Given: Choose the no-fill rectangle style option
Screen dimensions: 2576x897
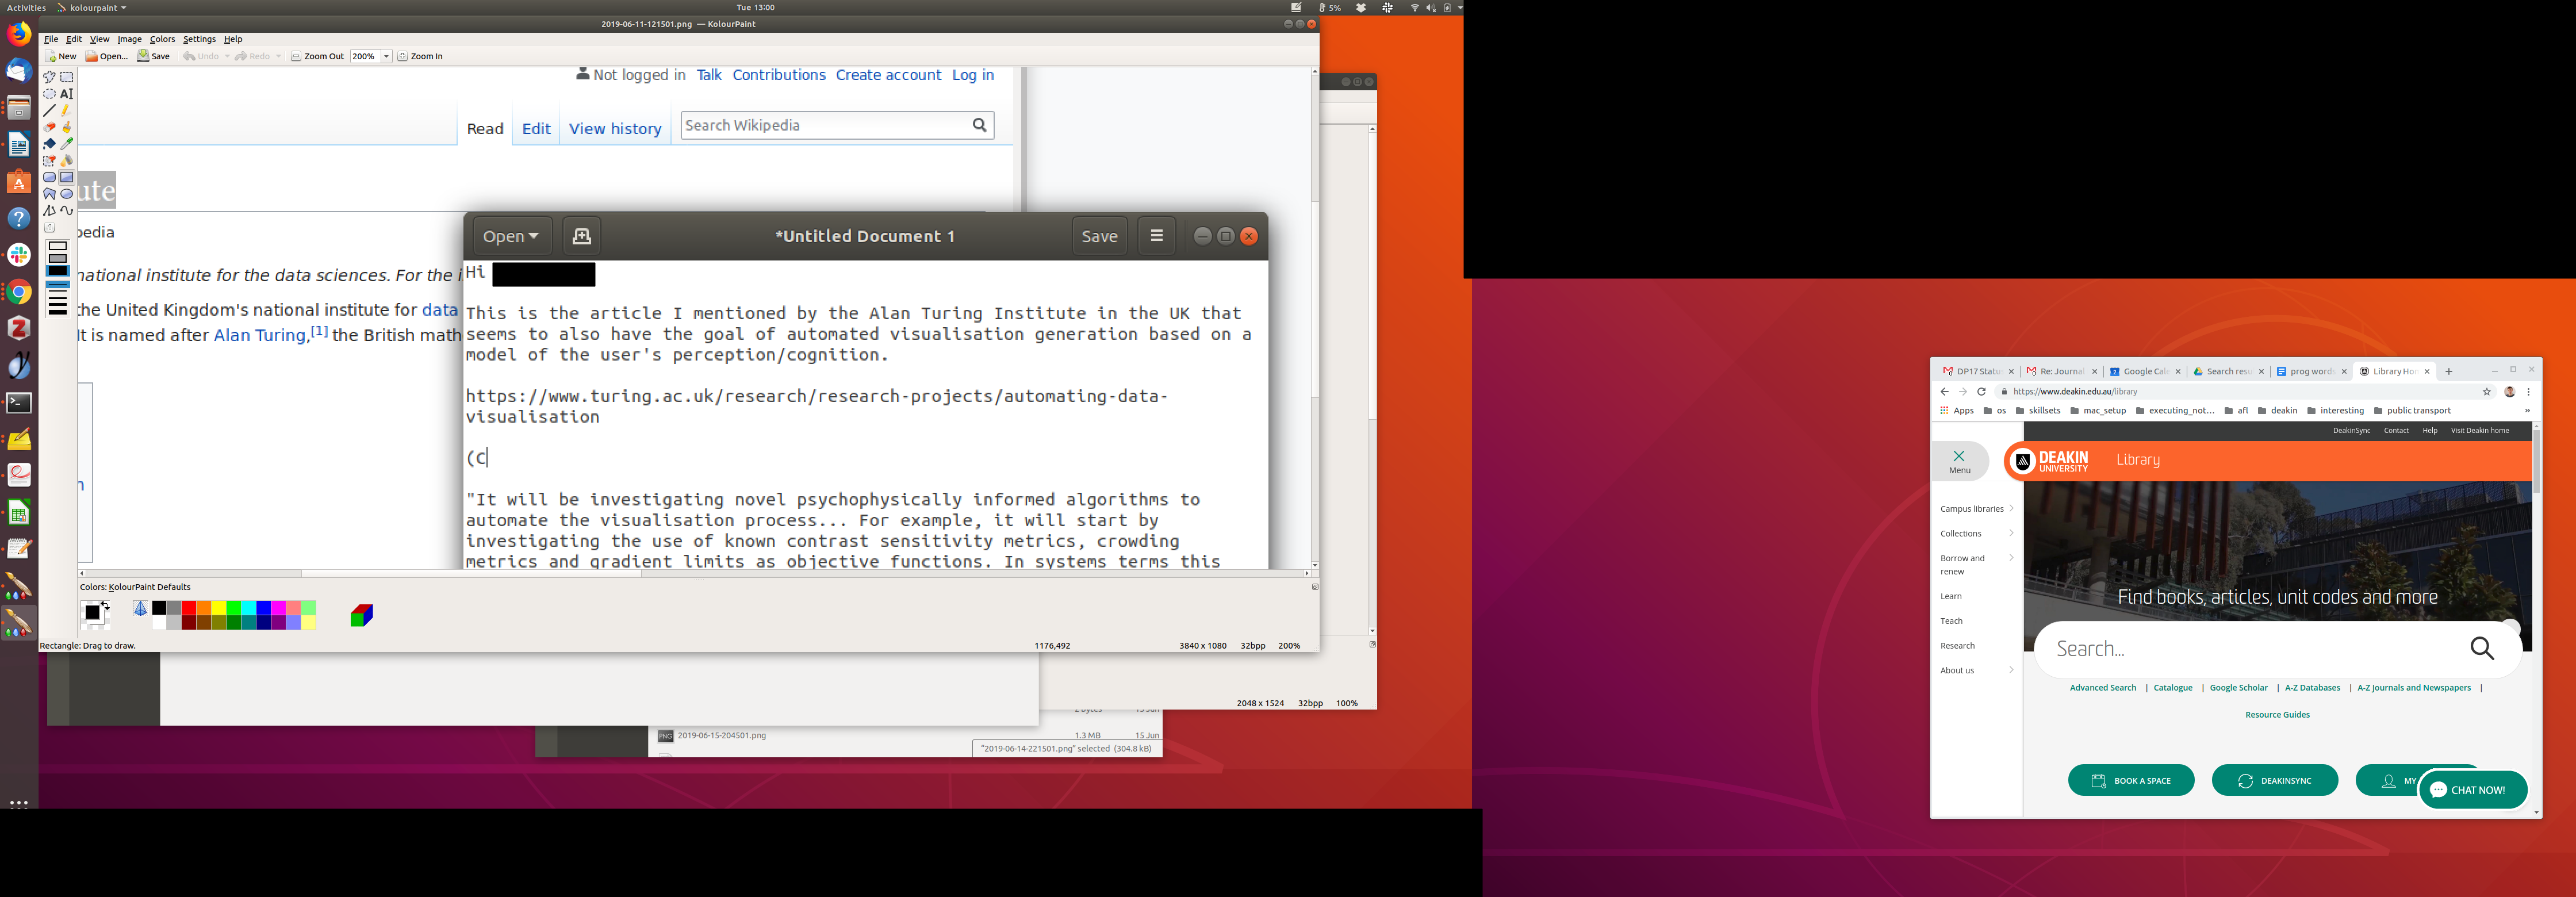Looking at the screenshot, I should [58, 246].
